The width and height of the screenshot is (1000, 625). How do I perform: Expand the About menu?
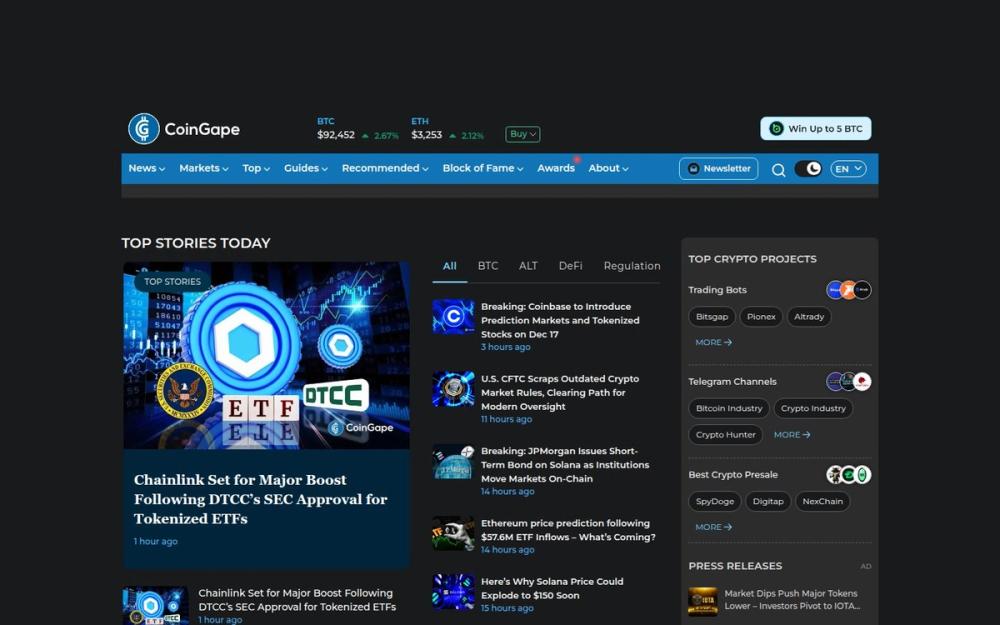tap(608, 168)
